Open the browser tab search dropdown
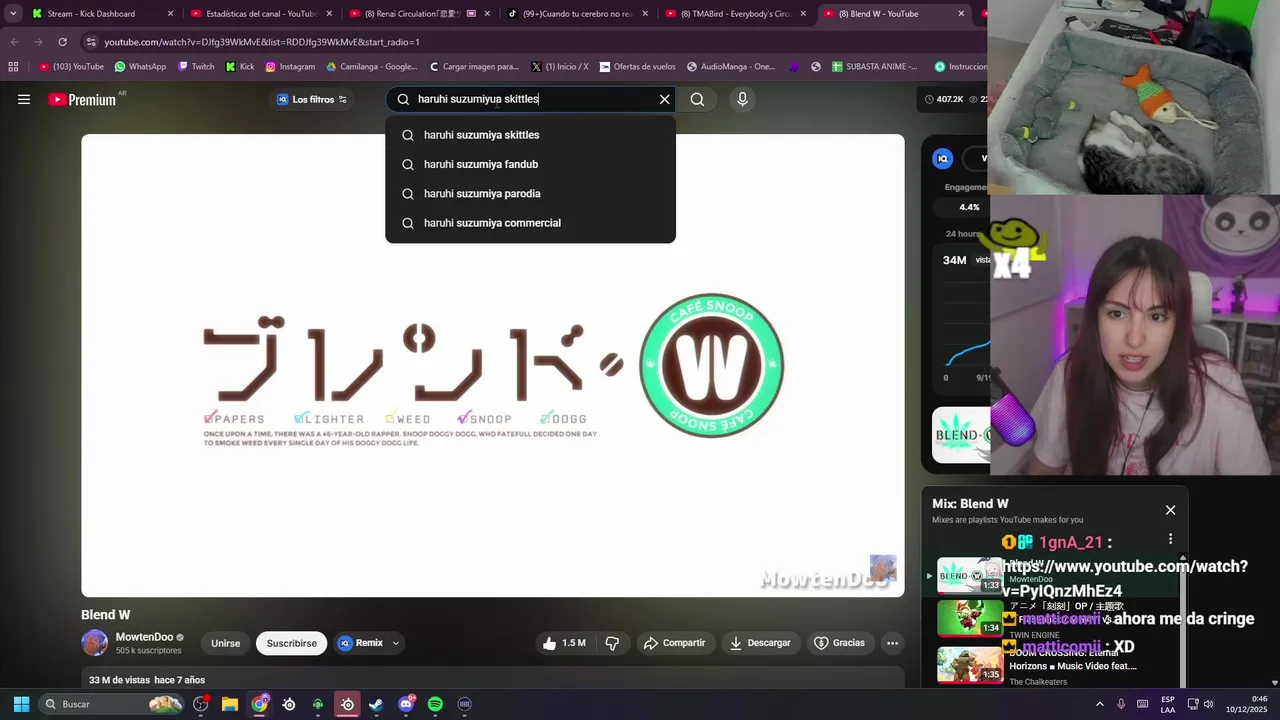The image size is (1280, 720). coord(12,14)
